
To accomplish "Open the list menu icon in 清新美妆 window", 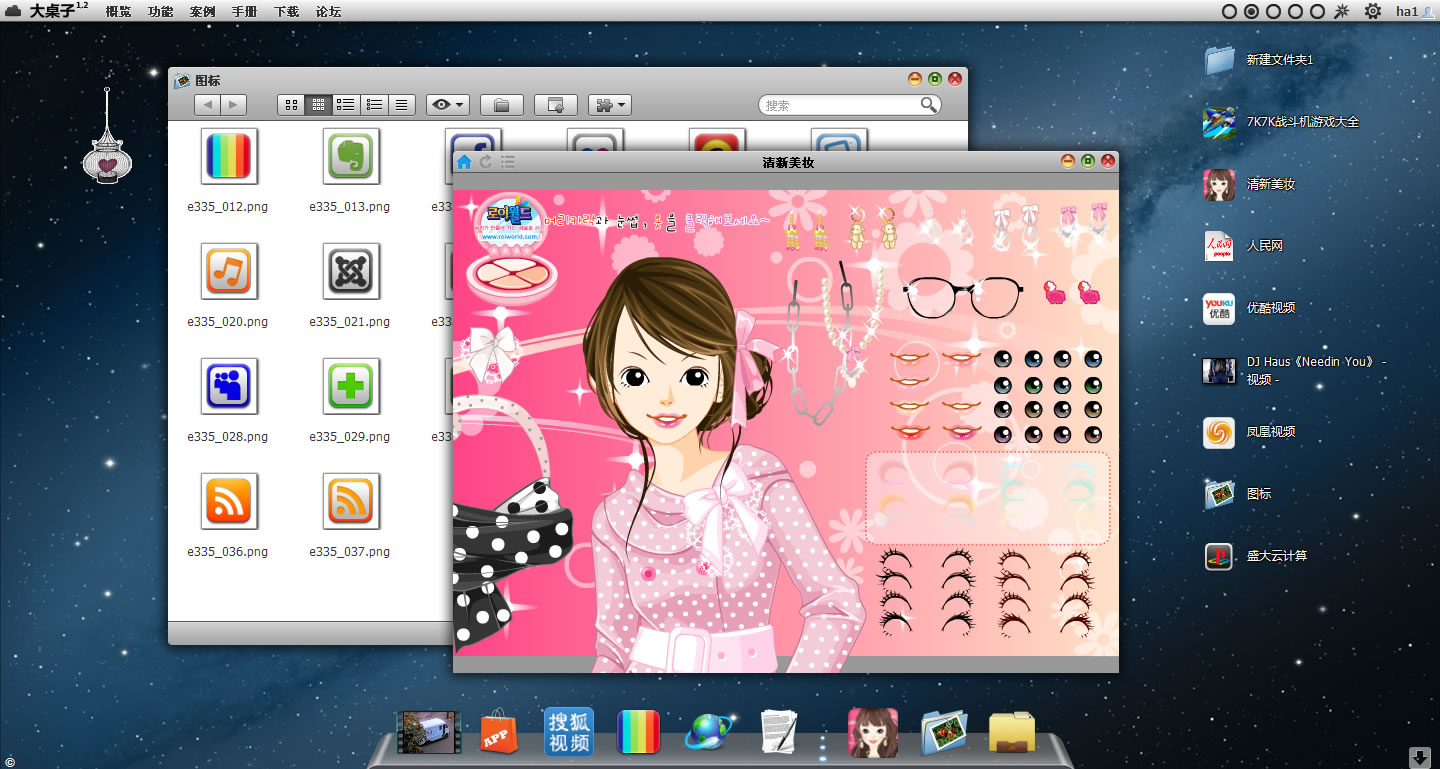I will click(x=507, y=162).
